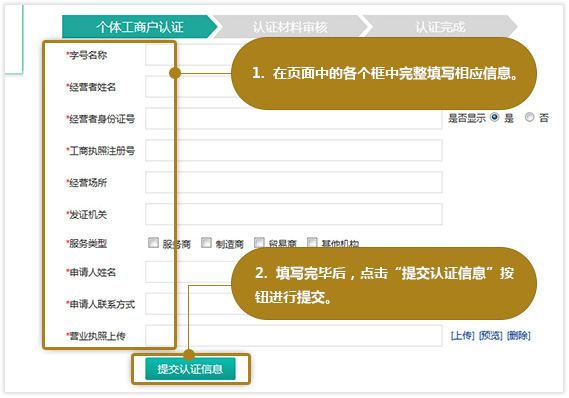
Task: Focus the 发证机关 input field
Action: [x=294, y=214]
